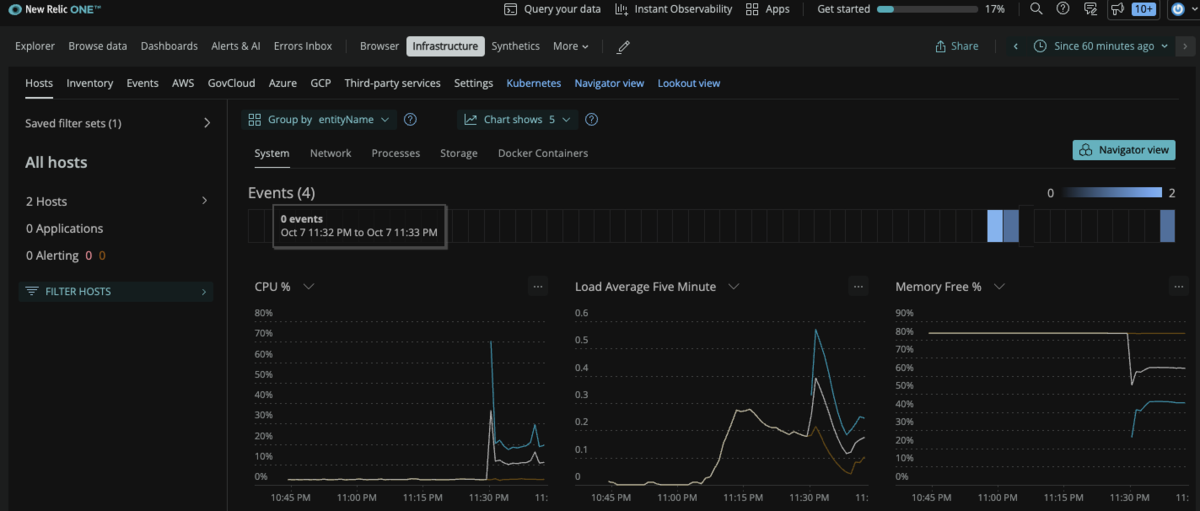1200x511 pixels.
Task: Open Chart shows 5 dropdown
Action: tap(518, 119)
